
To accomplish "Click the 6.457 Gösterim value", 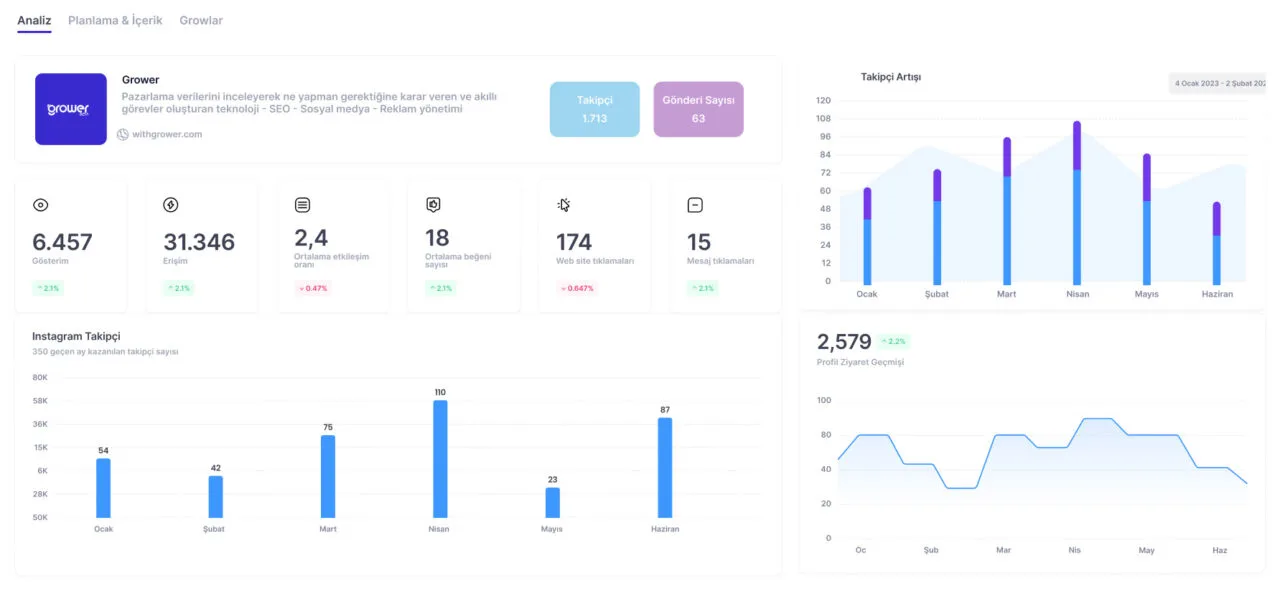I will click(62, 242).
